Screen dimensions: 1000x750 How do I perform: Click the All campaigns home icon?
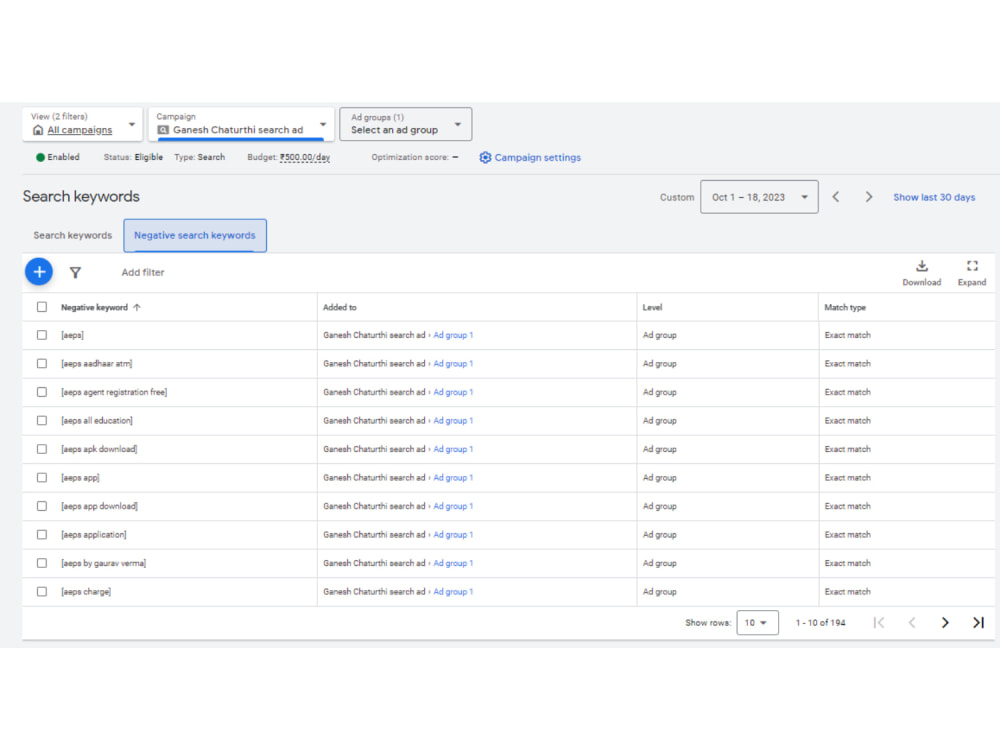(x=38, y=130)
